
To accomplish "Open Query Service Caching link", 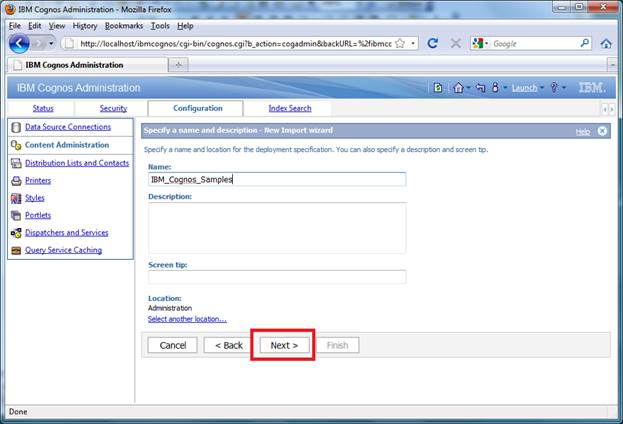I will (x=63, y=250).
